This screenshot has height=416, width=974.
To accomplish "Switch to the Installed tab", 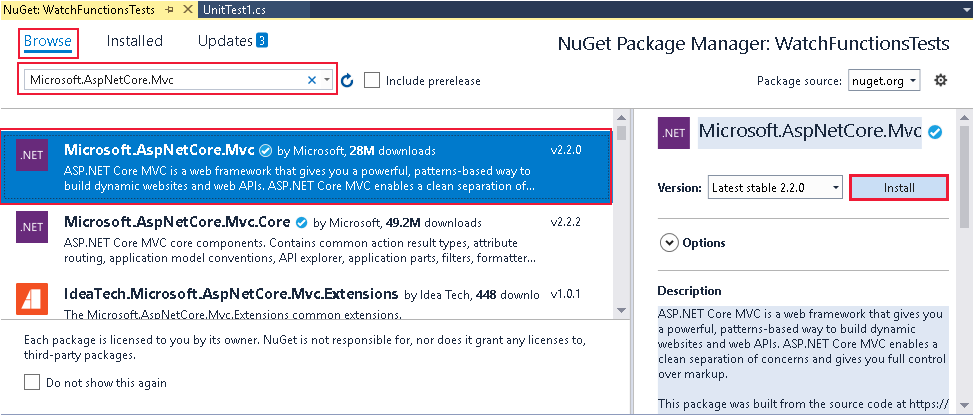I will tap(135, 41).
